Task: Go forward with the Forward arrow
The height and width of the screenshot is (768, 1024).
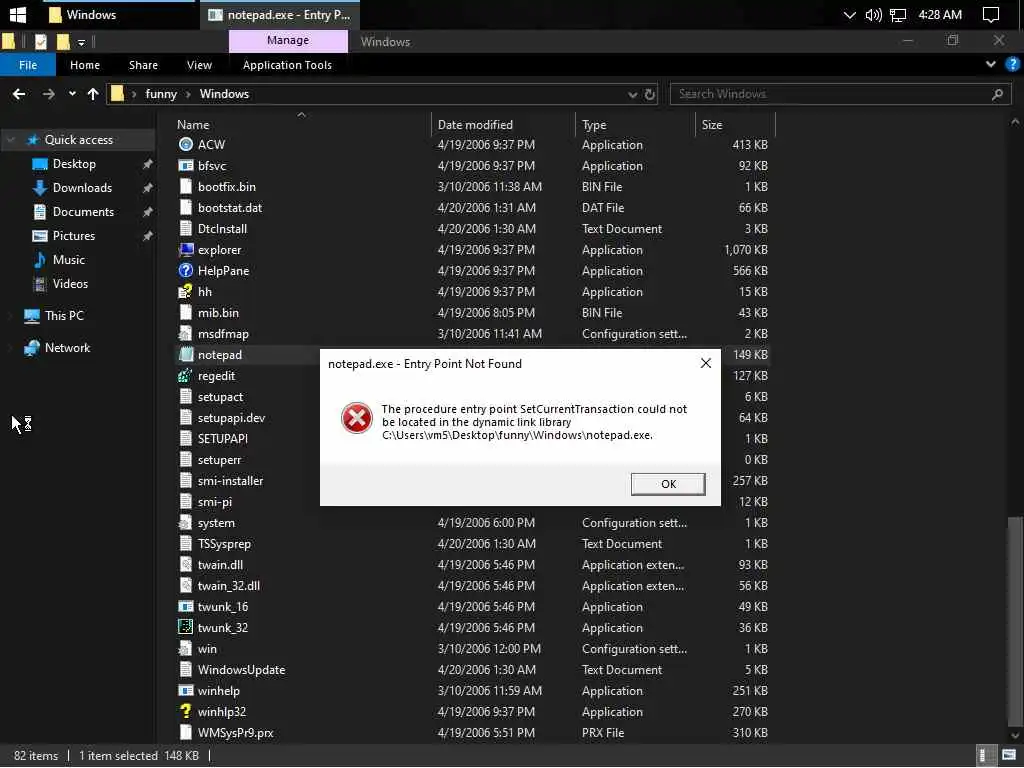Action: point(48,94)
